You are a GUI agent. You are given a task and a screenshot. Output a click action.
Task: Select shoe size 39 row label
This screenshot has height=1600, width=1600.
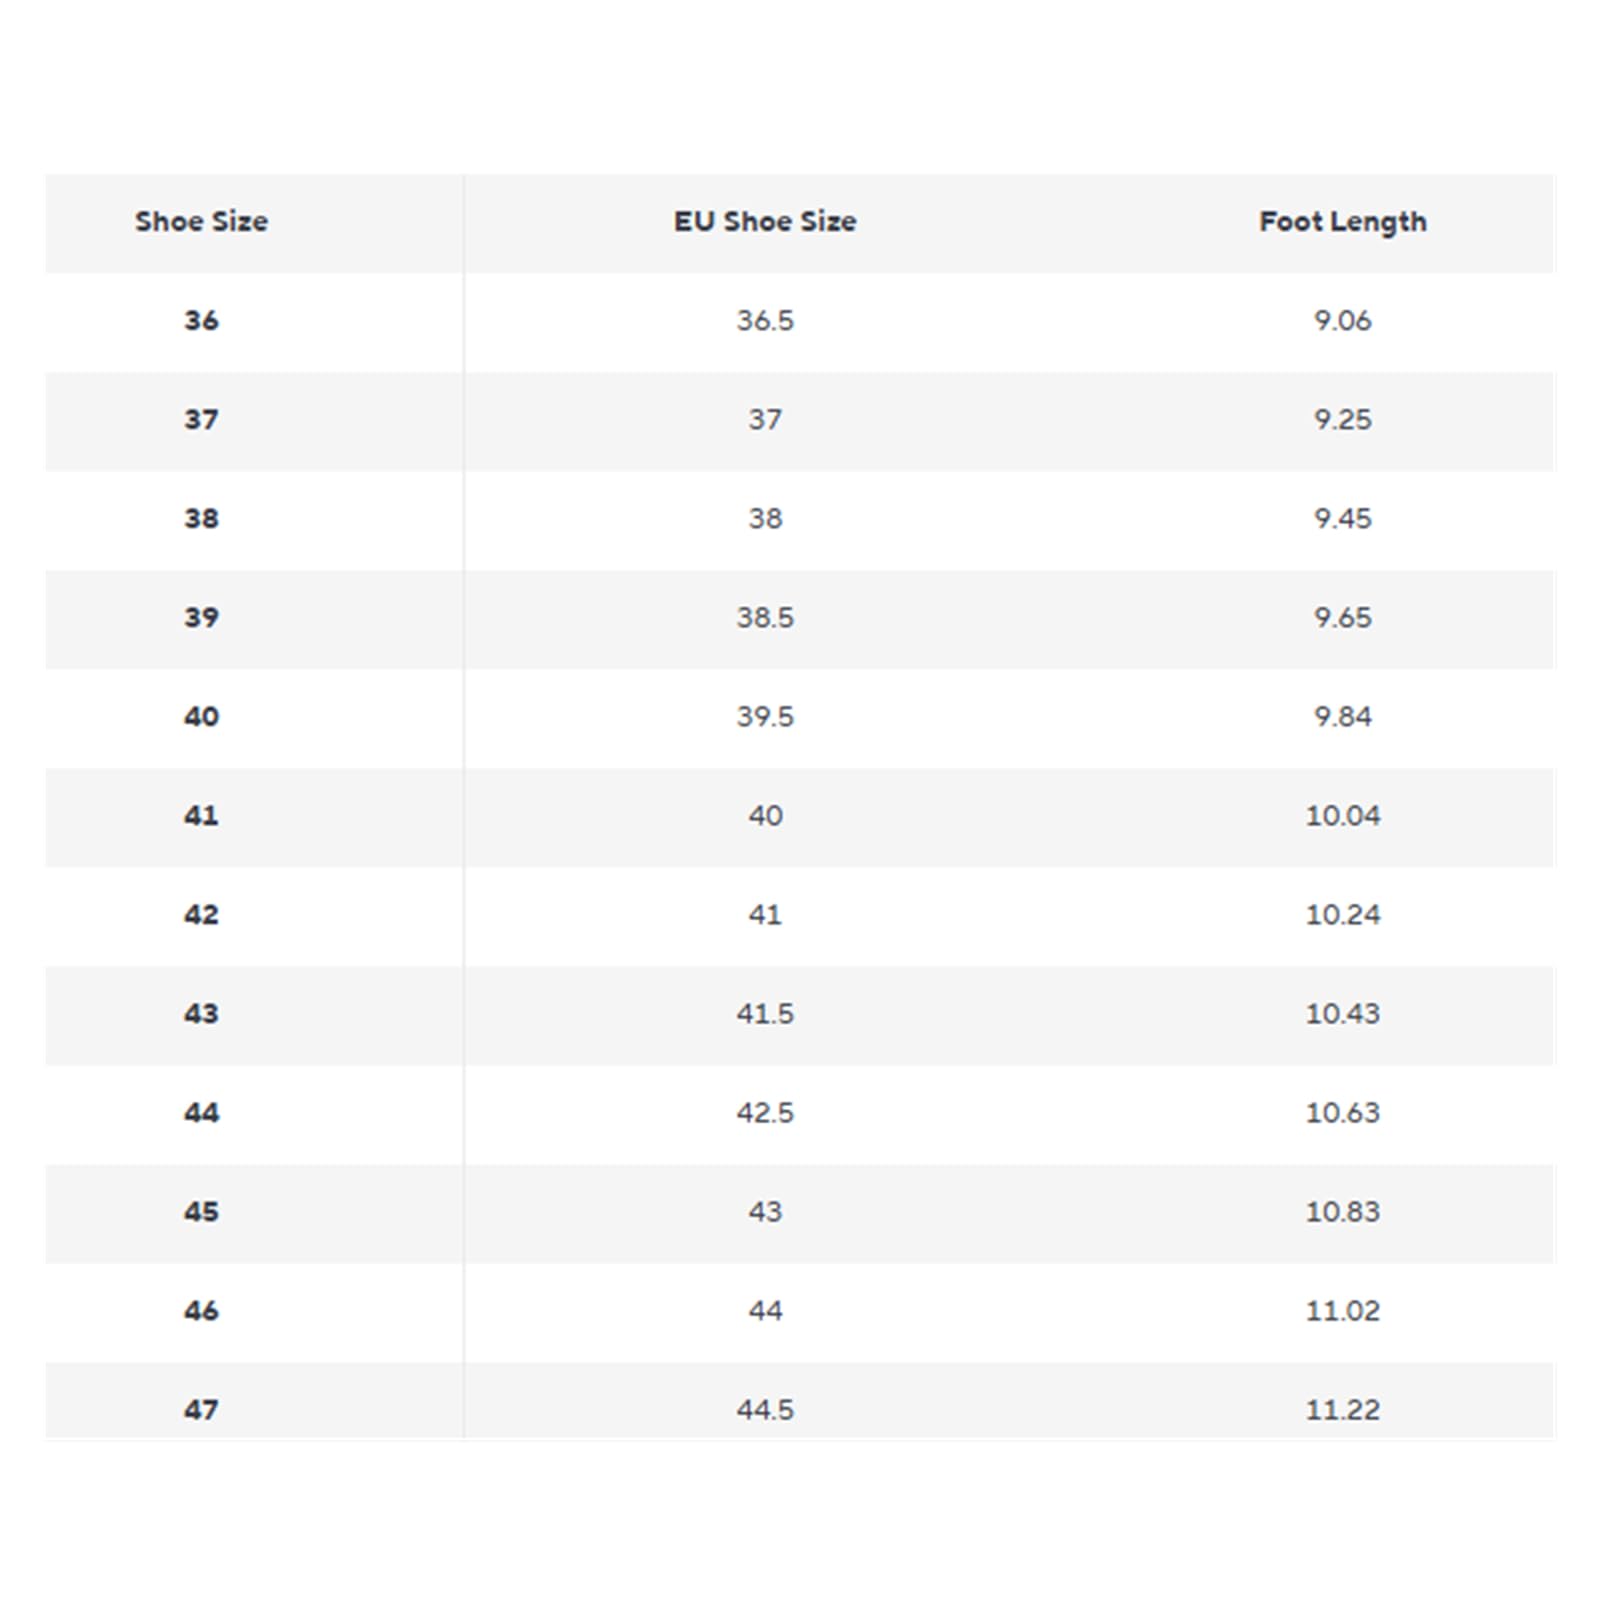[x=201, y=617]
